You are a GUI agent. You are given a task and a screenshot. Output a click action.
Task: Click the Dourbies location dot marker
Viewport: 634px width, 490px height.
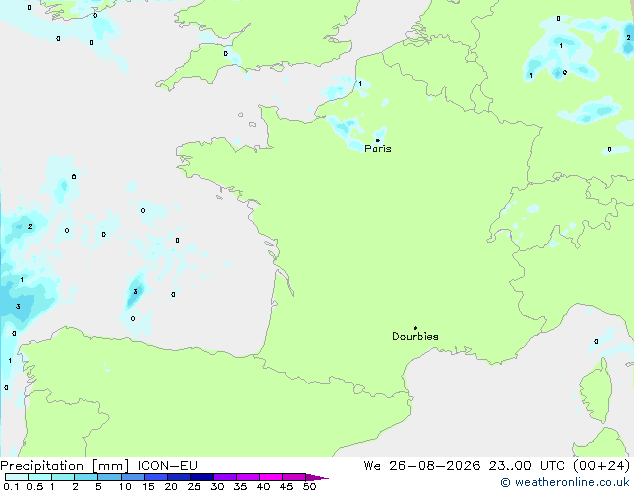(415, 328)
